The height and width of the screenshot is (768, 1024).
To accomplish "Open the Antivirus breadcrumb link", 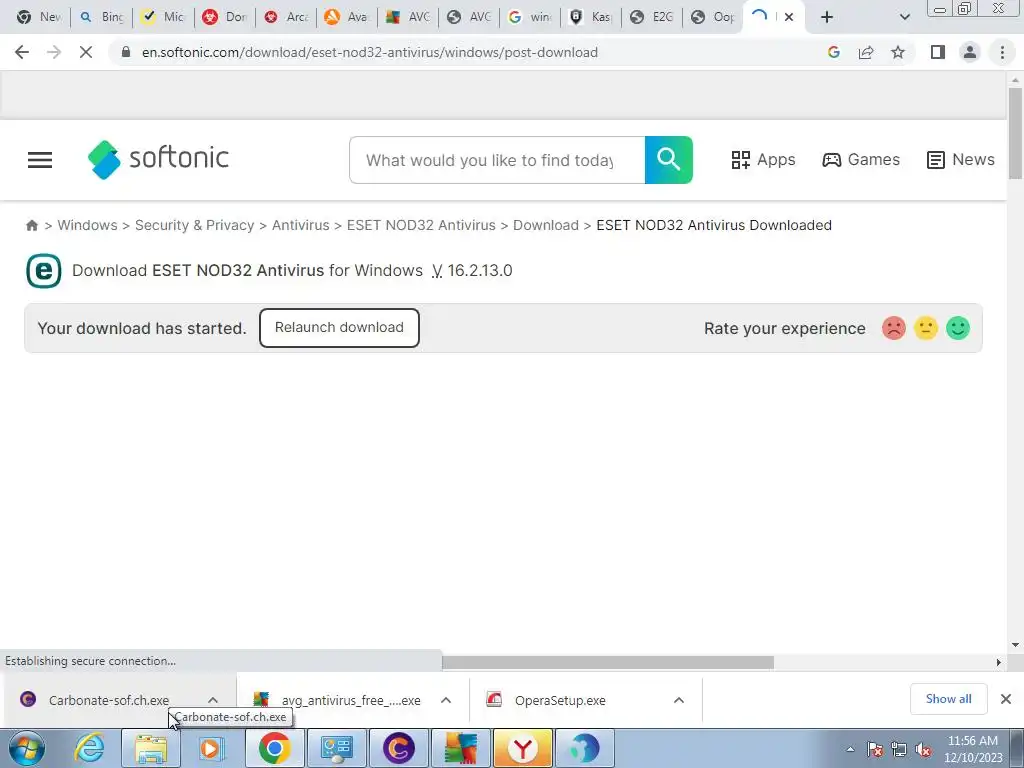I will pyautogui.click(x=300, y=225).
